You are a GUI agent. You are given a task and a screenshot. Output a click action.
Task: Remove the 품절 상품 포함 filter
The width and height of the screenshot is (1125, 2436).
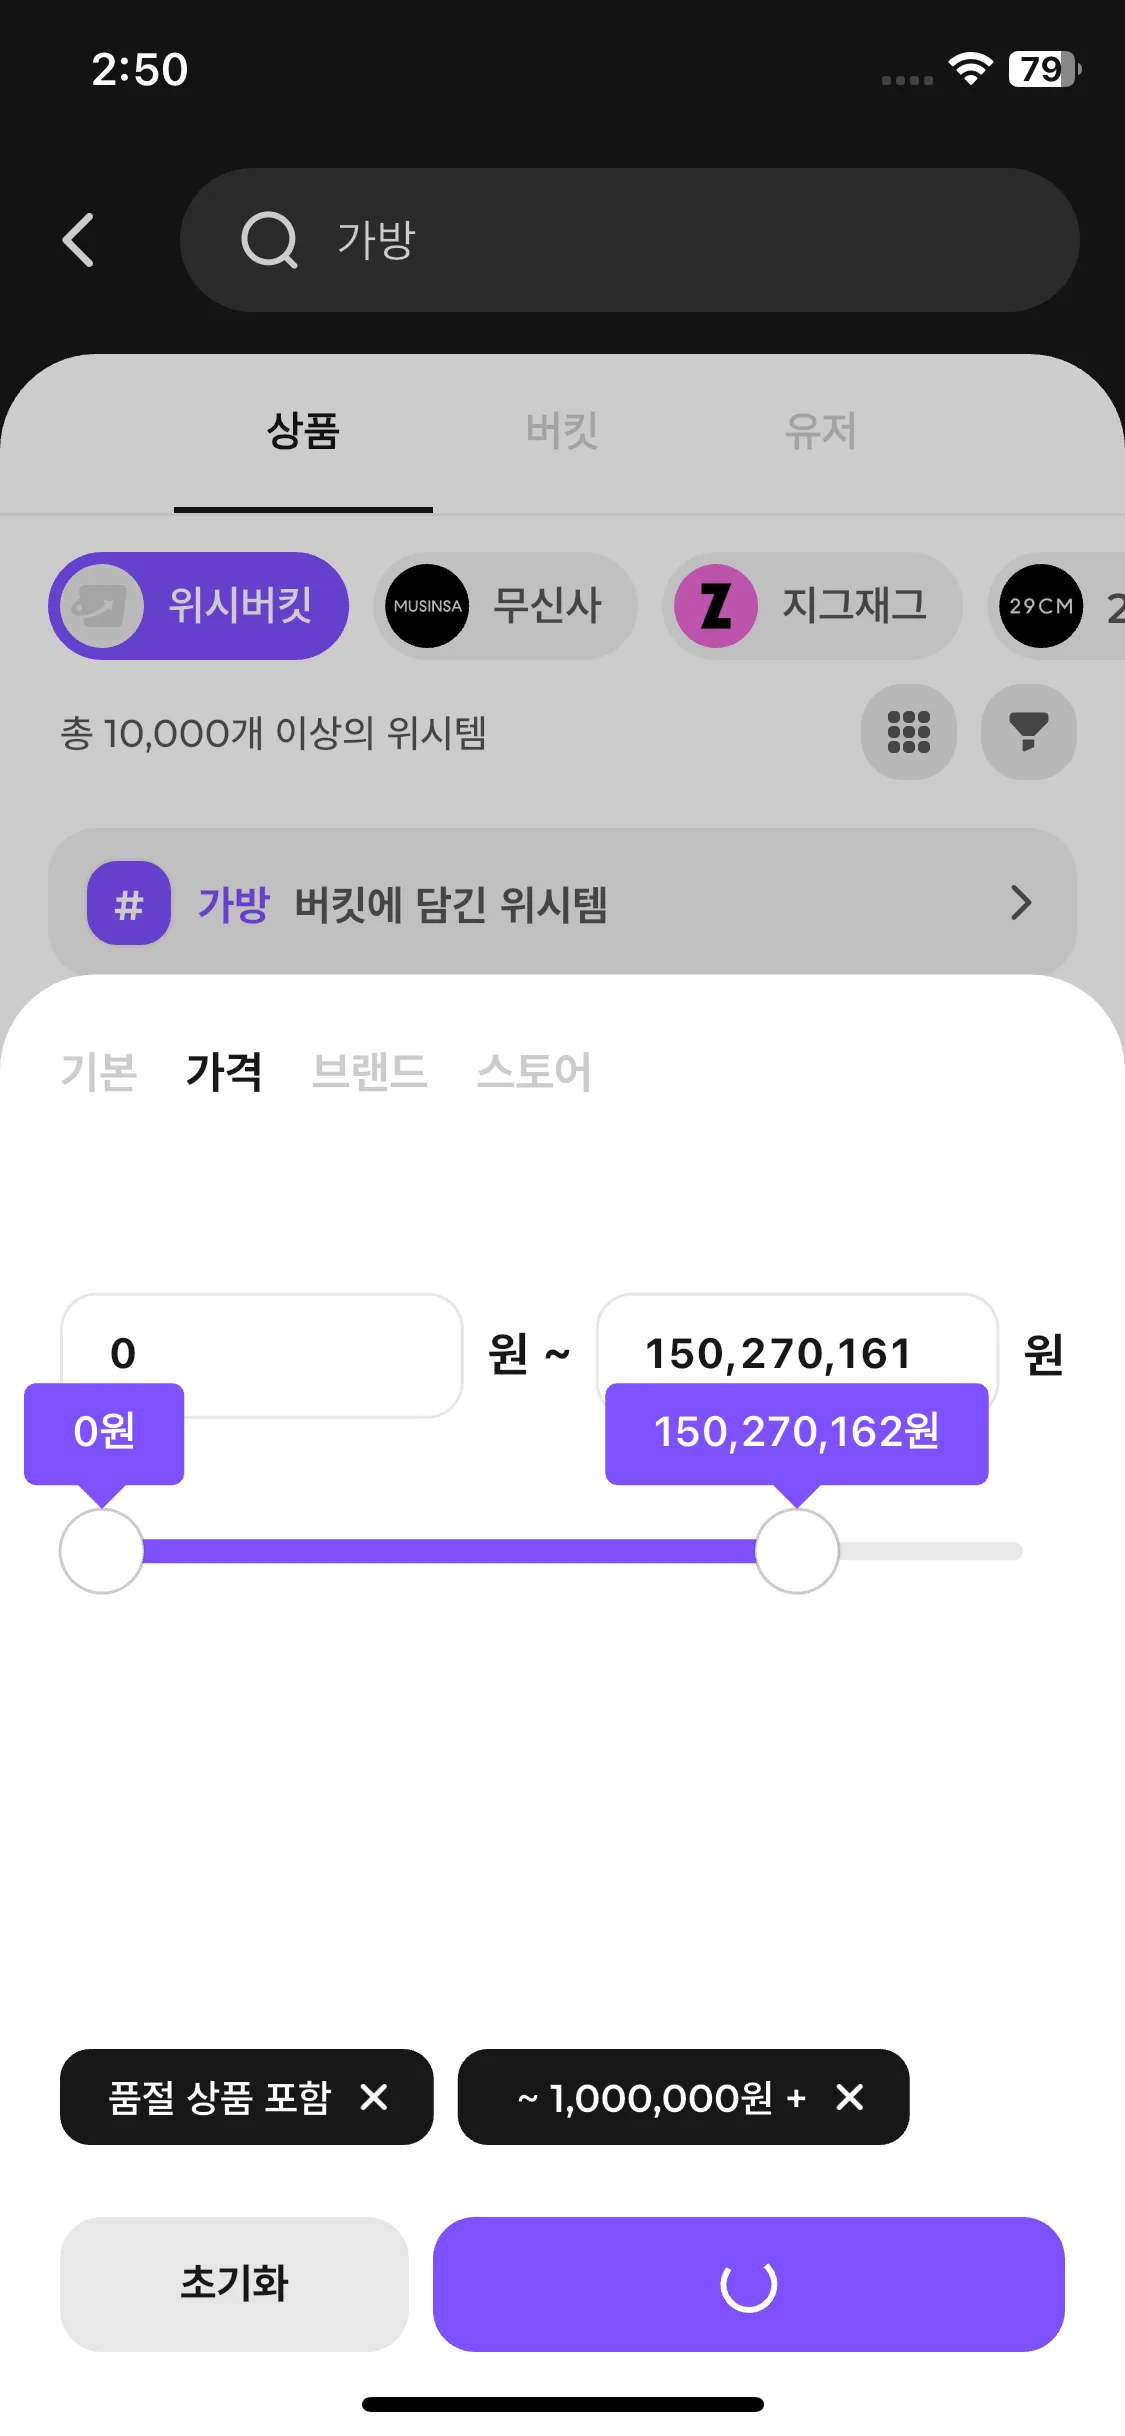[x=374, y=2097]
